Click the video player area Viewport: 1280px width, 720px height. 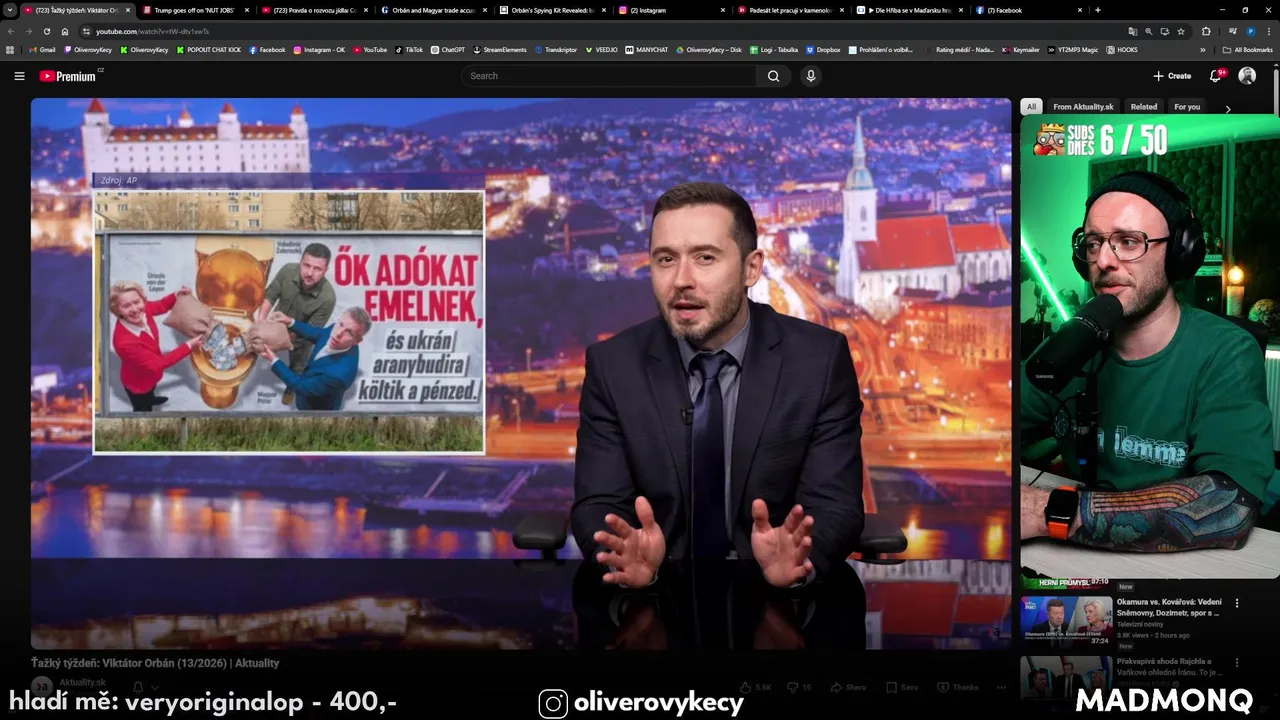click(521, 373)
